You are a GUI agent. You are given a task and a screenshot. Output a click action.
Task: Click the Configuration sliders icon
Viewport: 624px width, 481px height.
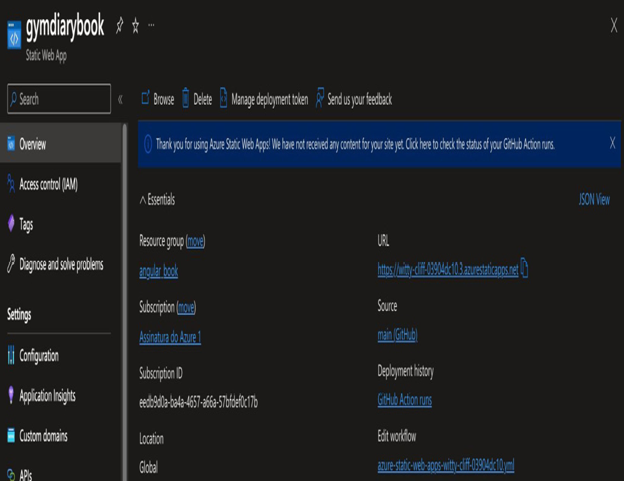click(x=11, y=354)
